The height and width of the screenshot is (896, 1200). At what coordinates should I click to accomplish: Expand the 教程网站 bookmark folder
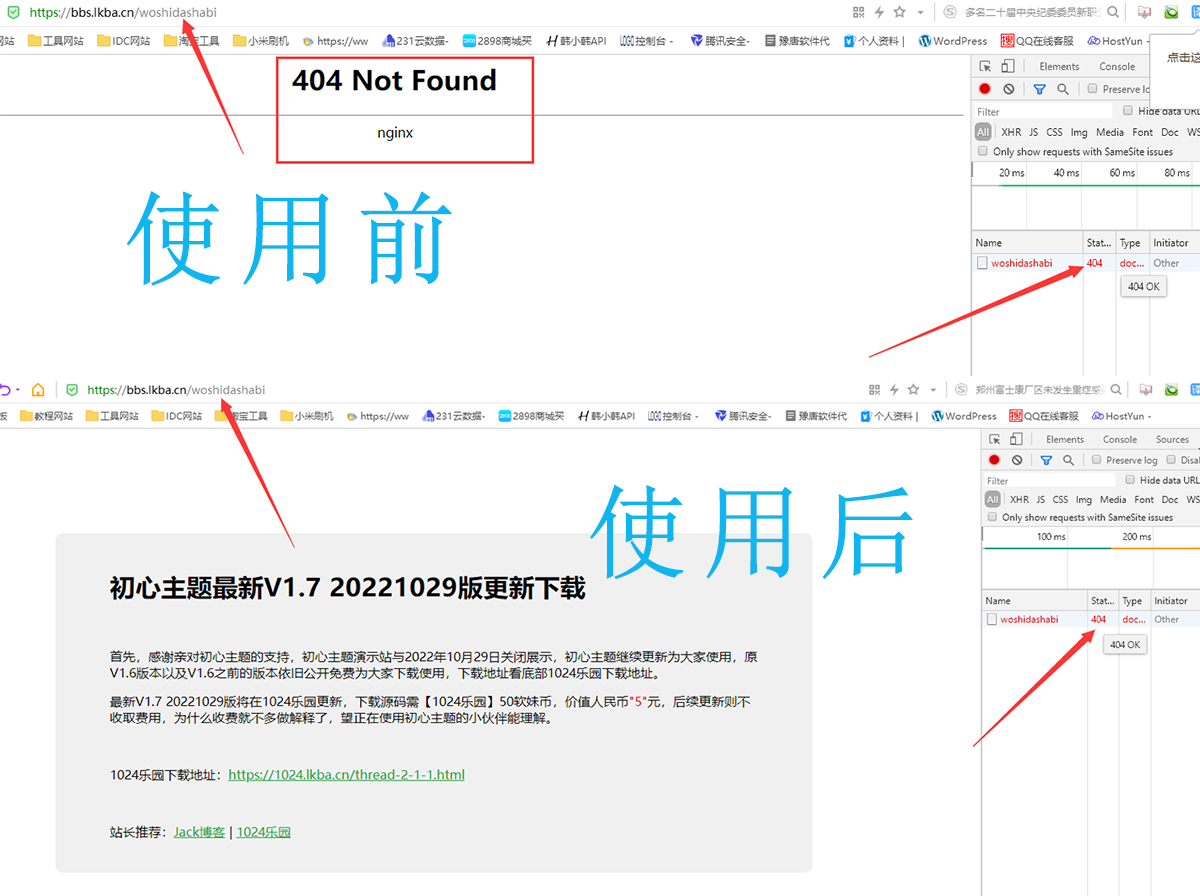[x=46, y=416]
